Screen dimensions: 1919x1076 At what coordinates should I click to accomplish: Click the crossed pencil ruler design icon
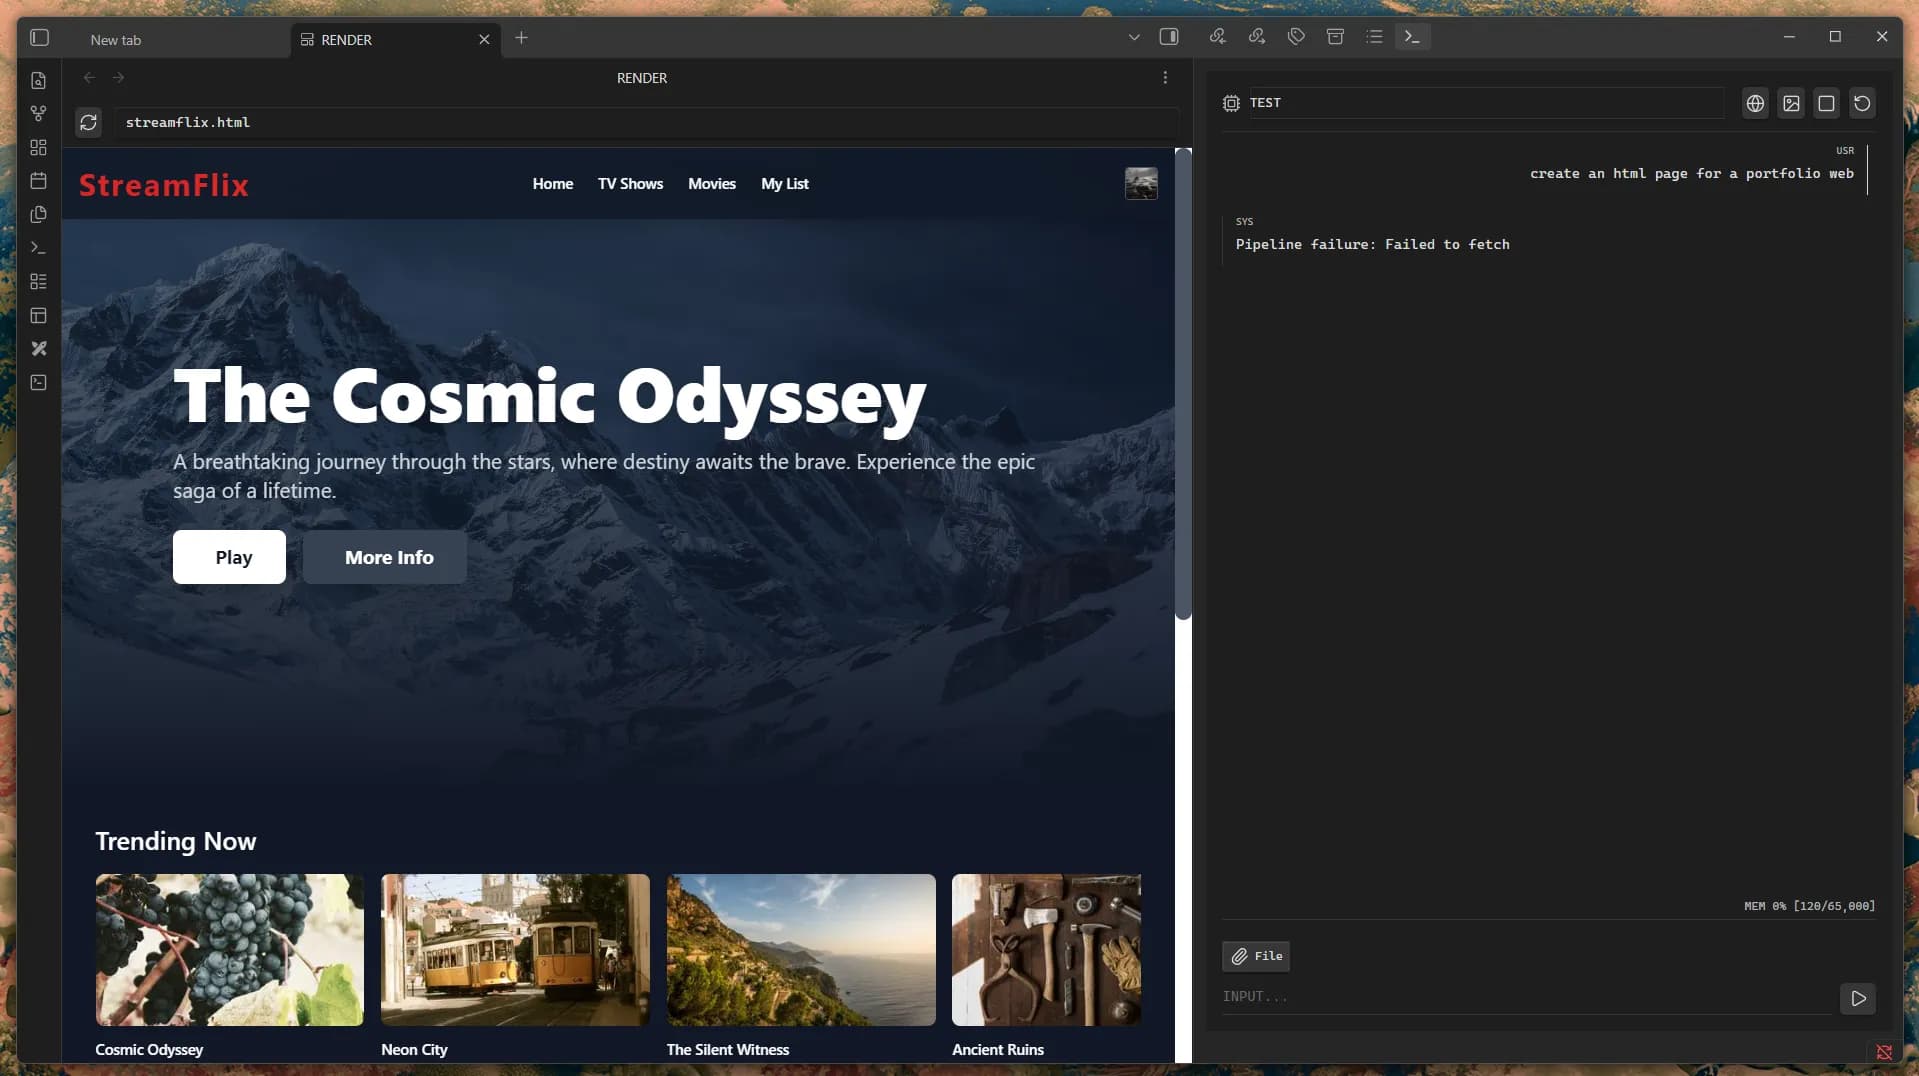pyautogui.click(x=39, y=349)
